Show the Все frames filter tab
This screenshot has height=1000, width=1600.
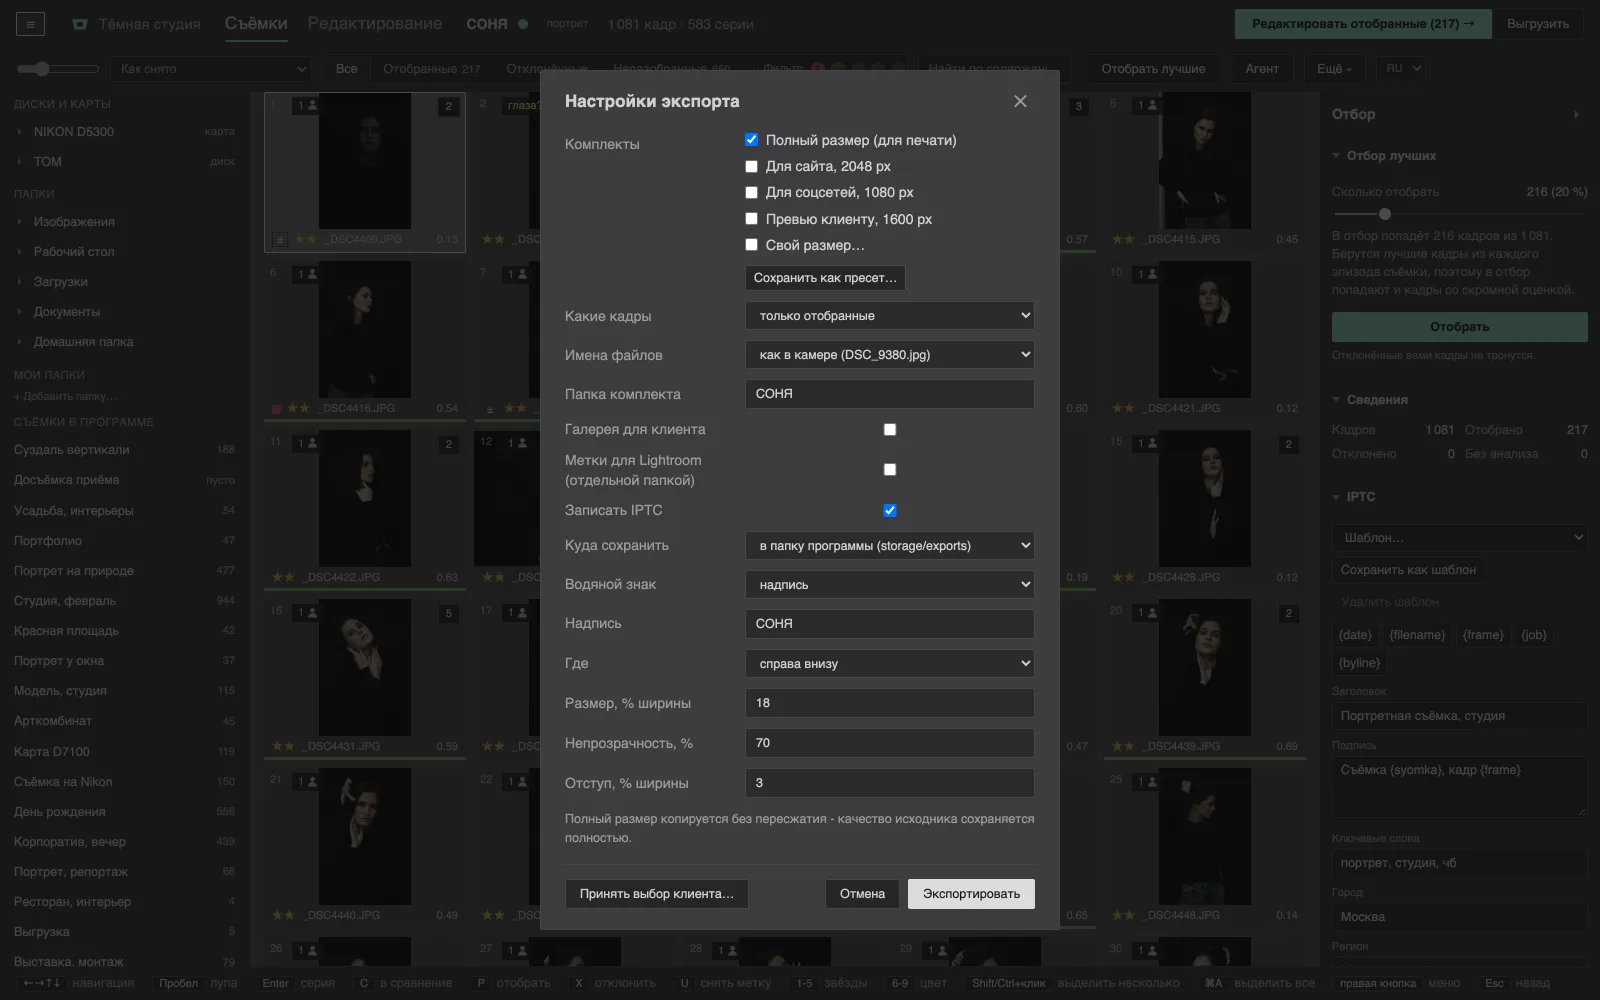click(x=346, y=69)
